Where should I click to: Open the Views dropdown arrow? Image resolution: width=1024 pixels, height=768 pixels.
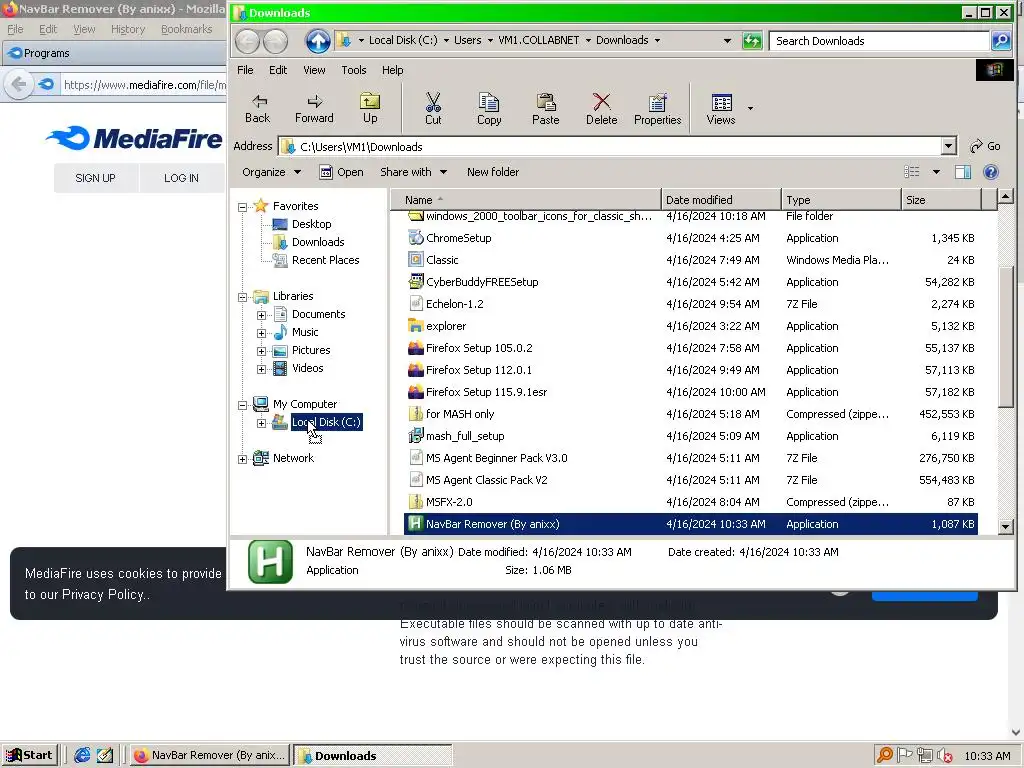[x=750, y=108]
